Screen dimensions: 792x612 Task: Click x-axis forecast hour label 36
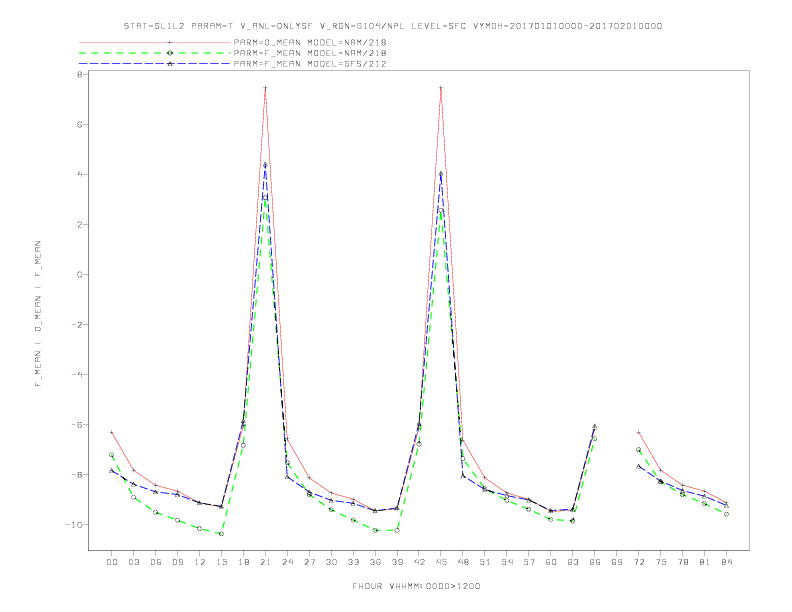(x=375, y=562)
